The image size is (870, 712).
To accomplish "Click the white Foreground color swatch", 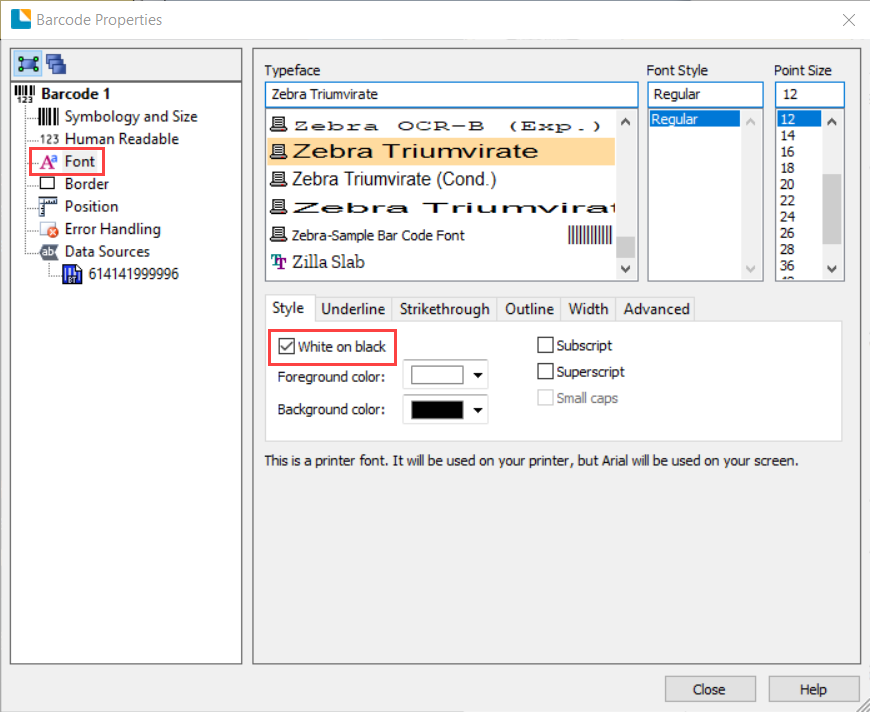I will click(x=437, y=376).
